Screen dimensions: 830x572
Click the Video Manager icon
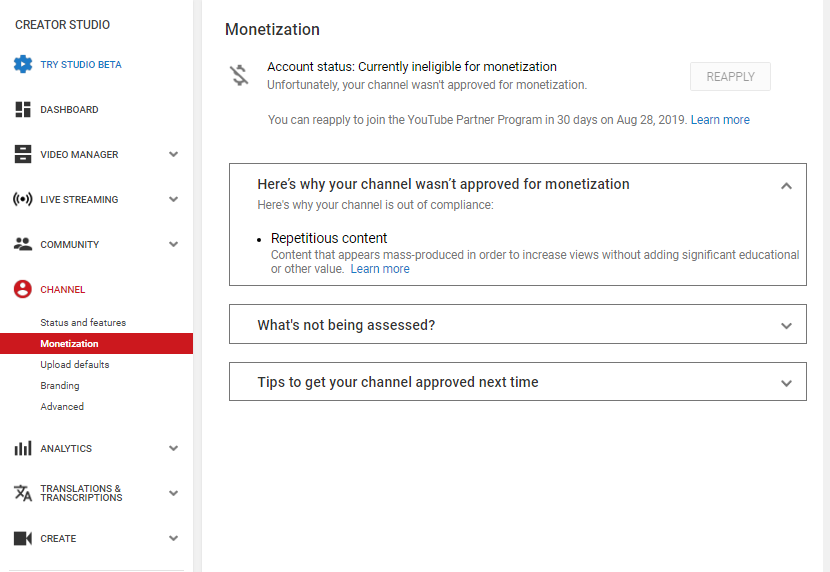click(x=23, y=155)
